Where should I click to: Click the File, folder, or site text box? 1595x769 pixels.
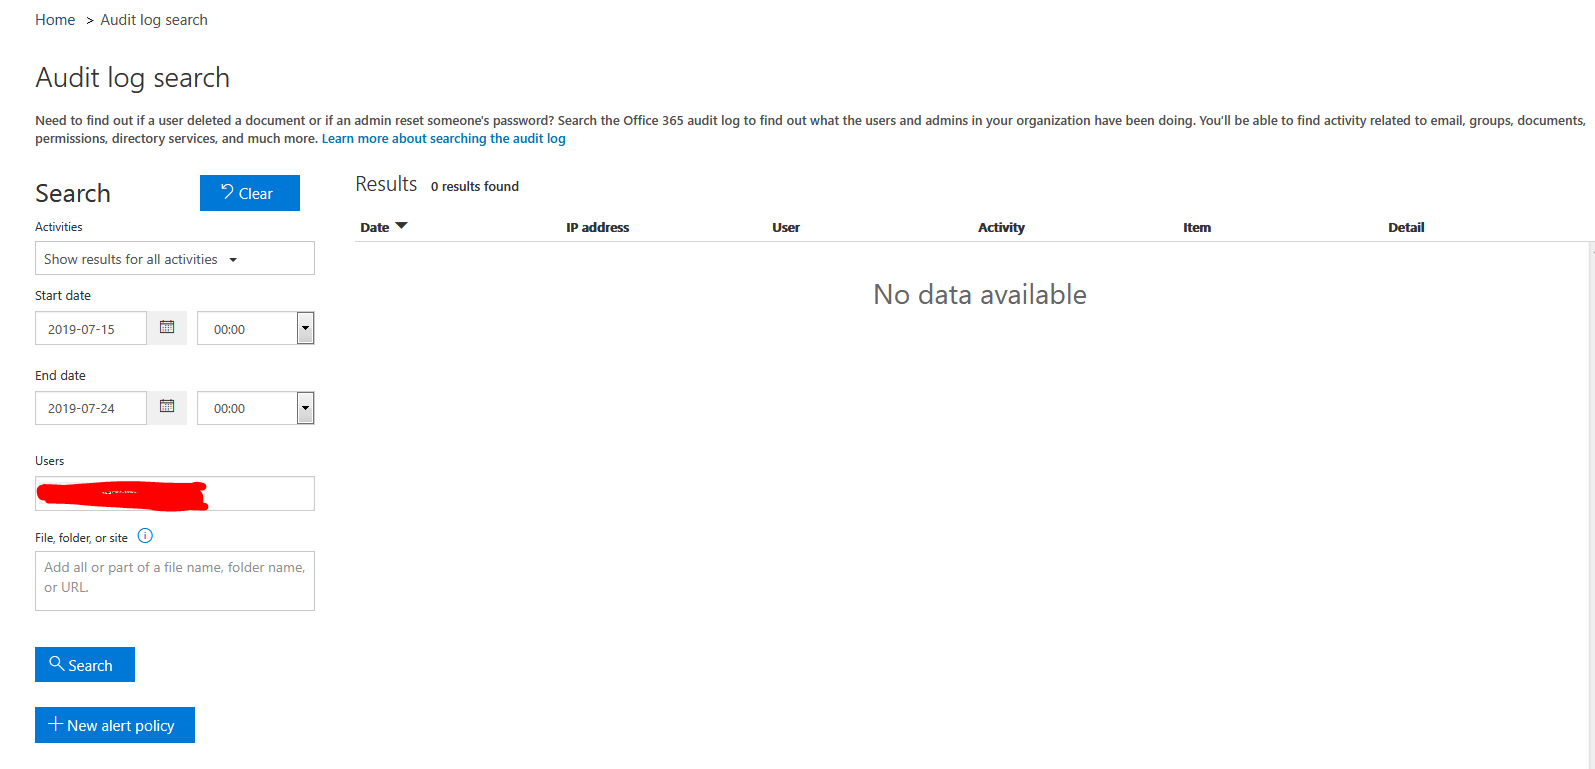(x=175, y=581)
